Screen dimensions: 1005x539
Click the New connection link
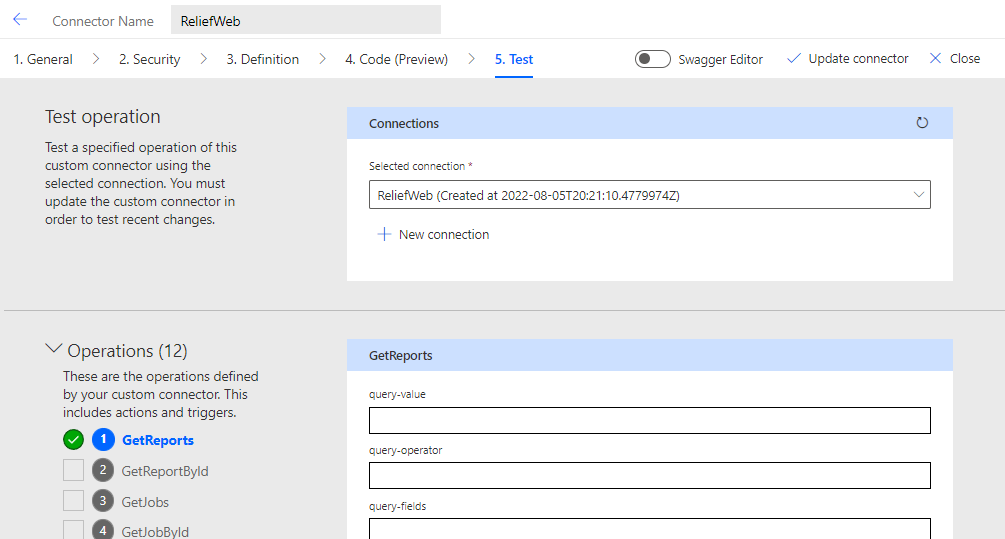point(444,235)
